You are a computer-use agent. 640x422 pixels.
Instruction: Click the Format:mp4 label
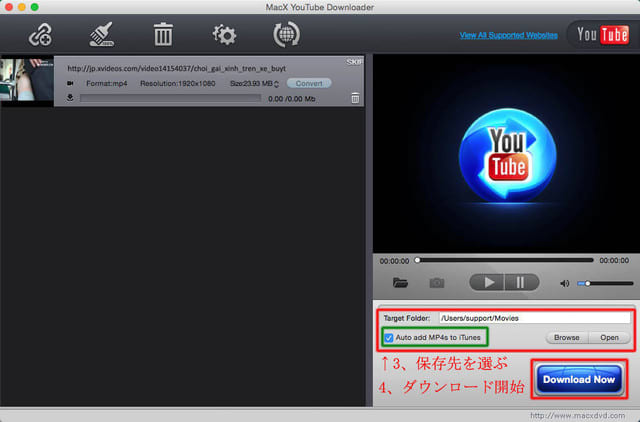coord(107,83)
